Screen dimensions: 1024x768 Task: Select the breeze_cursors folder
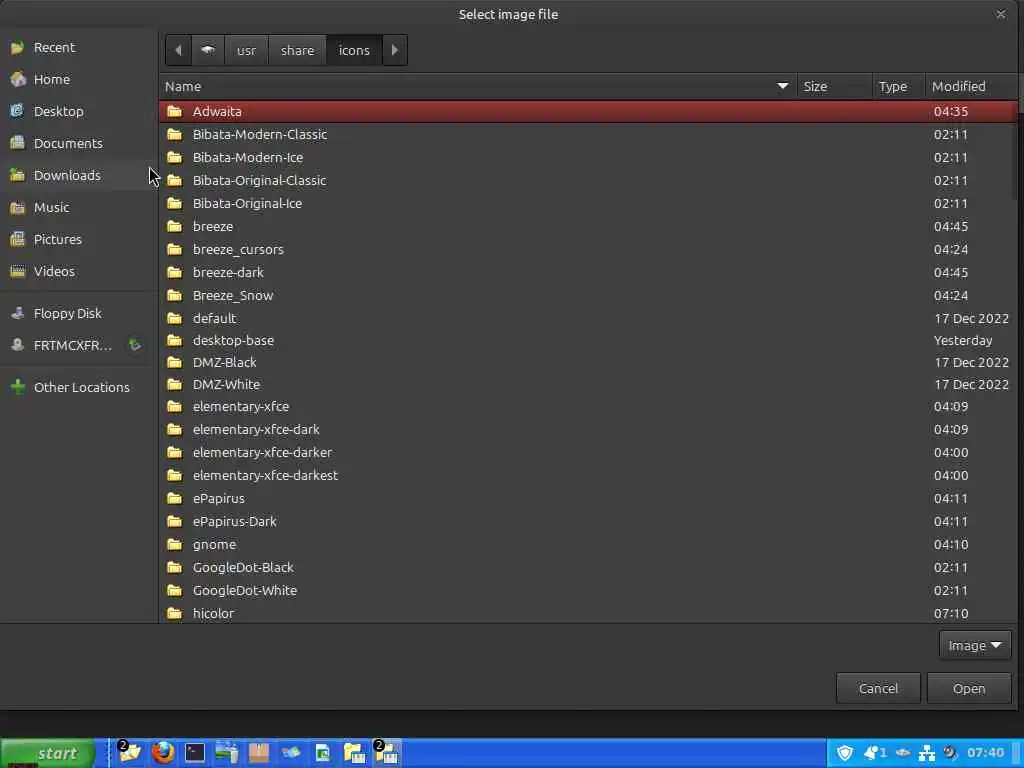point(586,249)
